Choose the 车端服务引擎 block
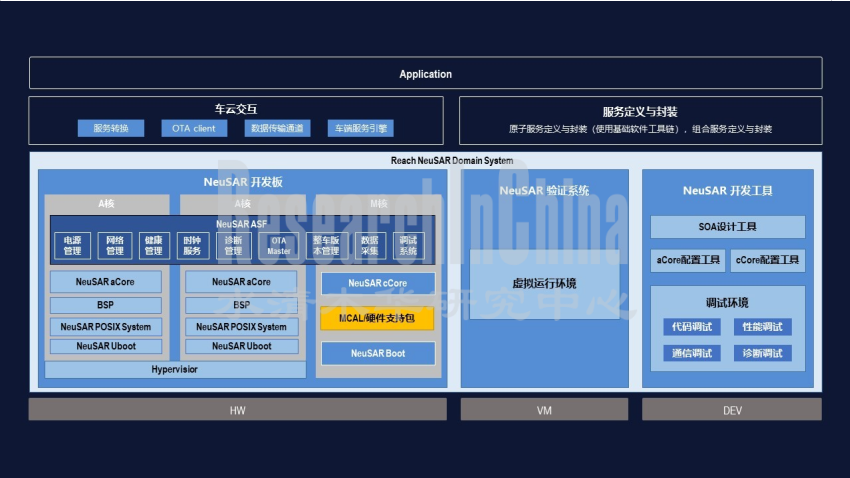Screen dimensions: 850x478 point(361,128)
